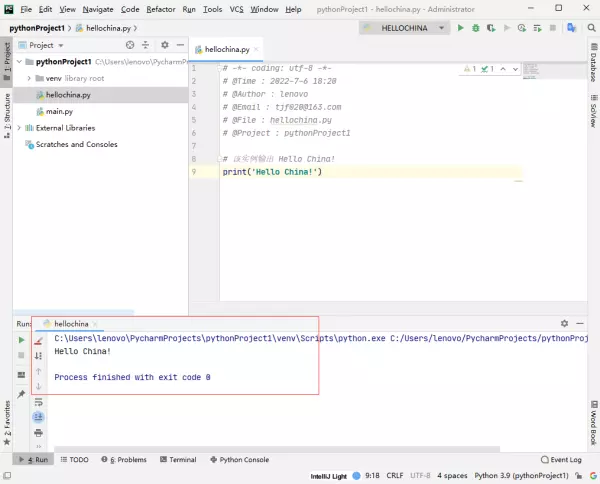Open the HELLOCHINA run configuration dropdown
The image size is (600, 484).
pos(404,28)
